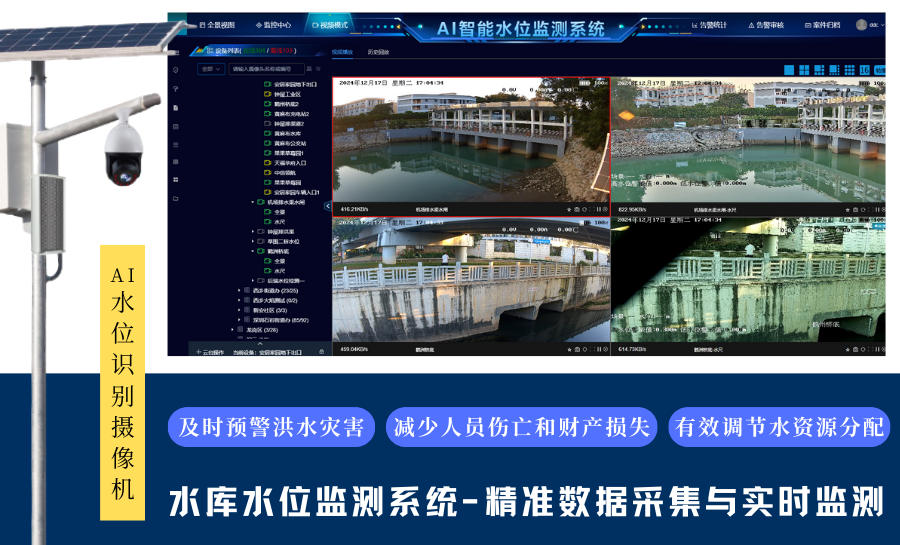Image resolution: width=900 pixels, height=545 pixels.
Task: Expand the 后瑞水位检测 tree node
Action: pos(253,281)
